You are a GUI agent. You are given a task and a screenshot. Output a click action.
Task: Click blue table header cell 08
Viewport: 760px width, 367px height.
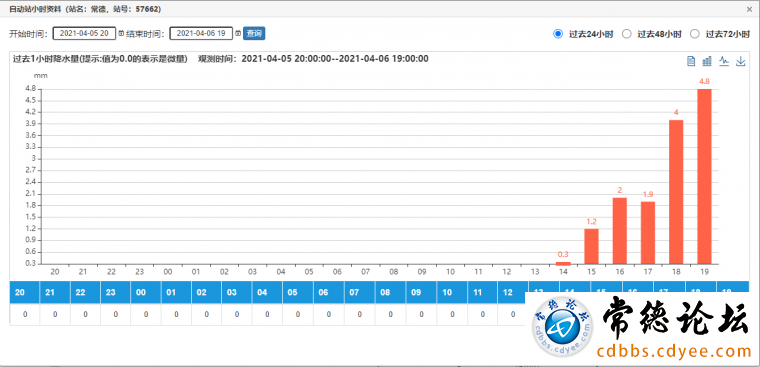[390, 292]
